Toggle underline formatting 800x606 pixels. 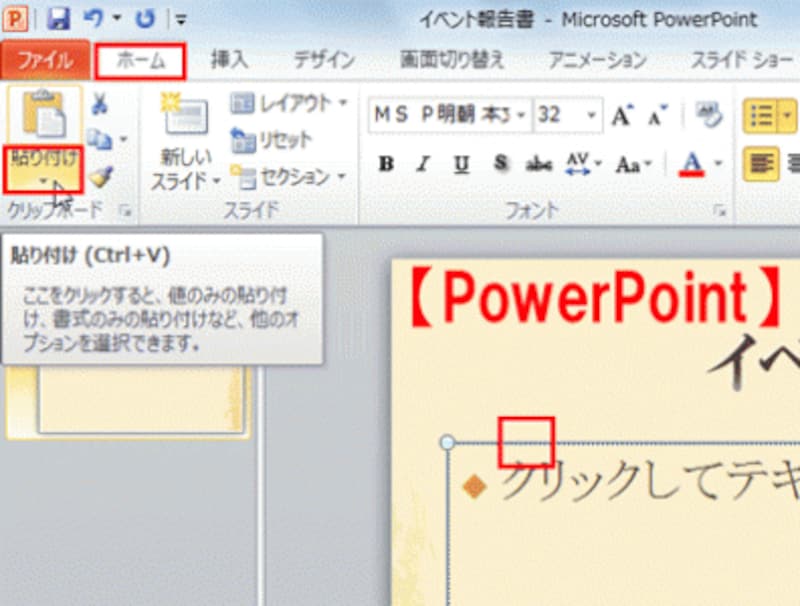tap(462, 164)
